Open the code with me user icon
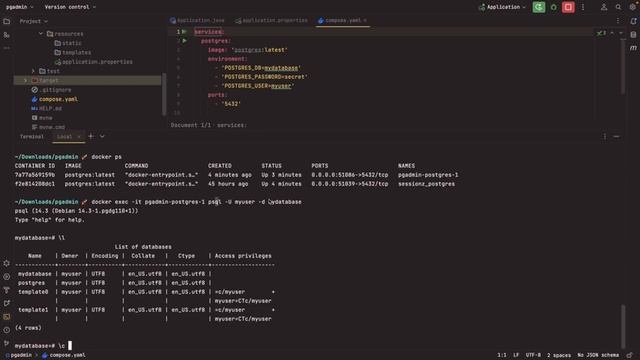The width and height of the screenshot is (640, 360). pyautogui.click(x=604, y=7)
